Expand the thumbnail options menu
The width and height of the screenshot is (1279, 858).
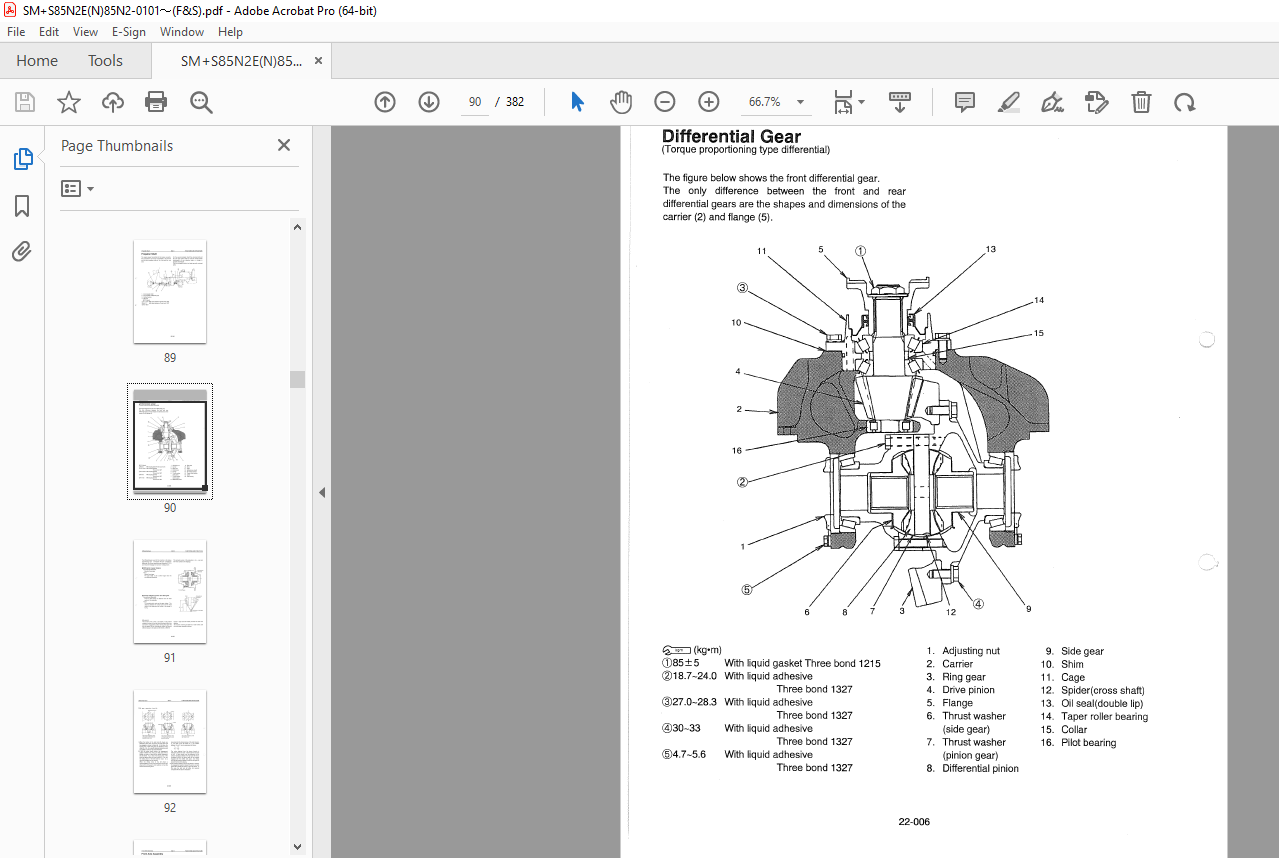click(77, 189)
